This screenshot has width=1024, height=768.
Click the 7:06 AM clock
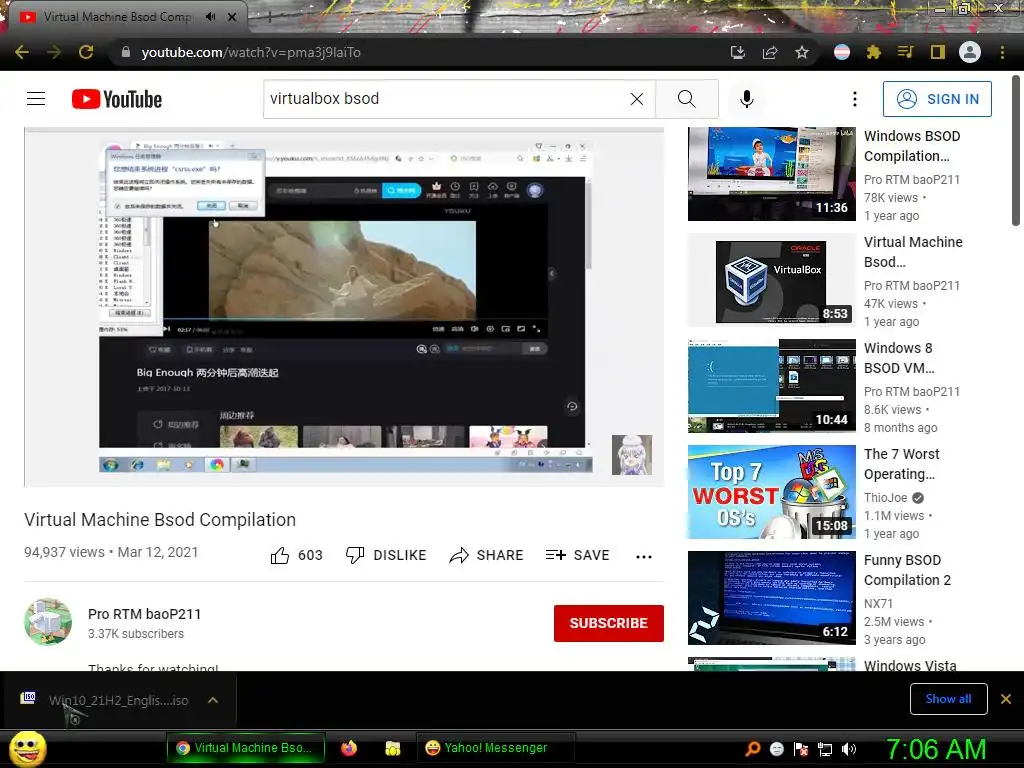935,749
